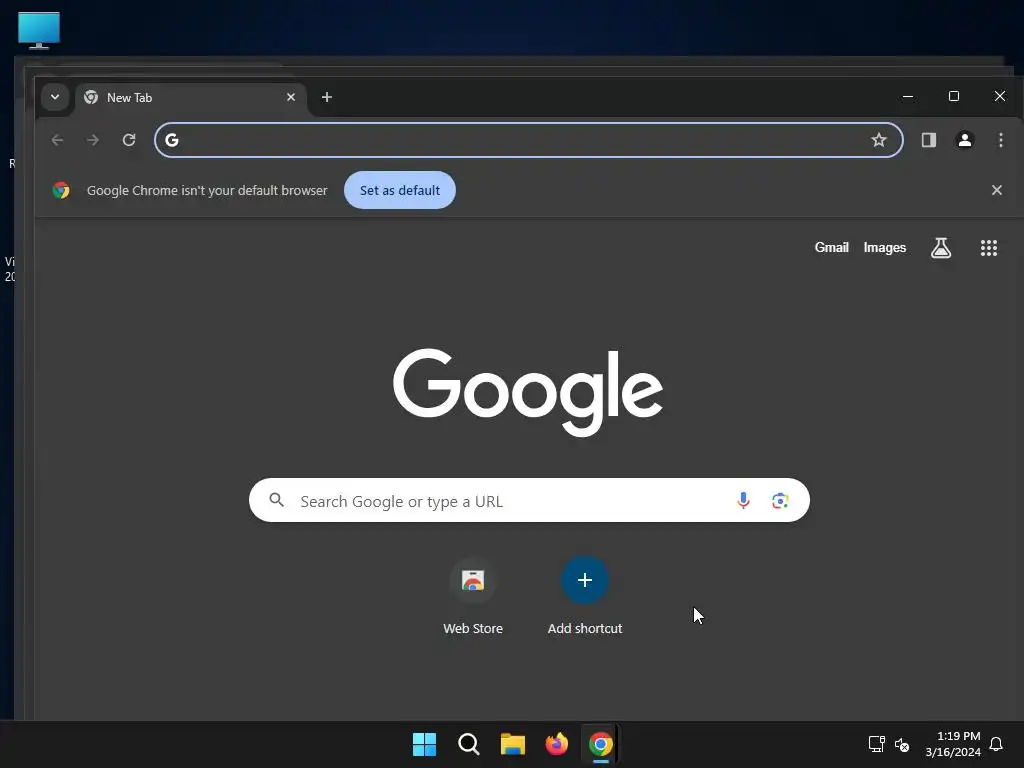Start voice search with microphone icon
This screenshot has height=768, width=1024.
click(x=743, y=500)
